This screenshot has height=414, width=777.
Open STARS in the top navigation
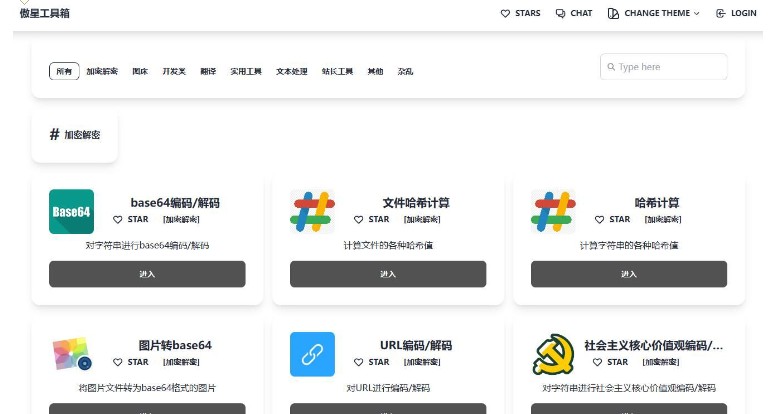(x=520, y=13)
